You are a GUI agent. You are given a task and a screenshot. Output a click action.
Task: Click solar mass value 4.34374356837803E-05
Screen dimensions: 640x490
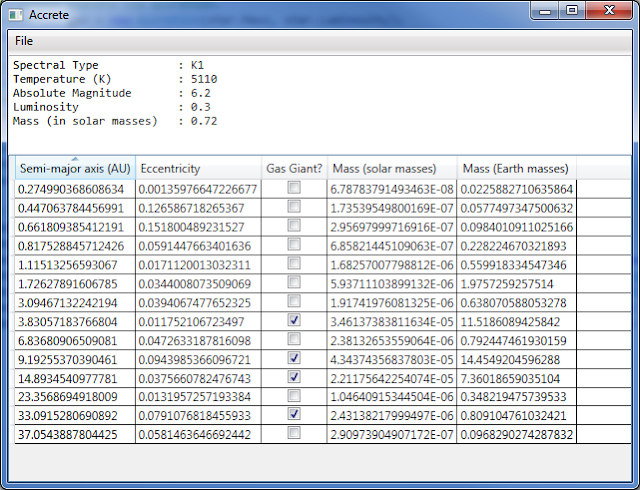pyautogui.click(x=392, y=360)
